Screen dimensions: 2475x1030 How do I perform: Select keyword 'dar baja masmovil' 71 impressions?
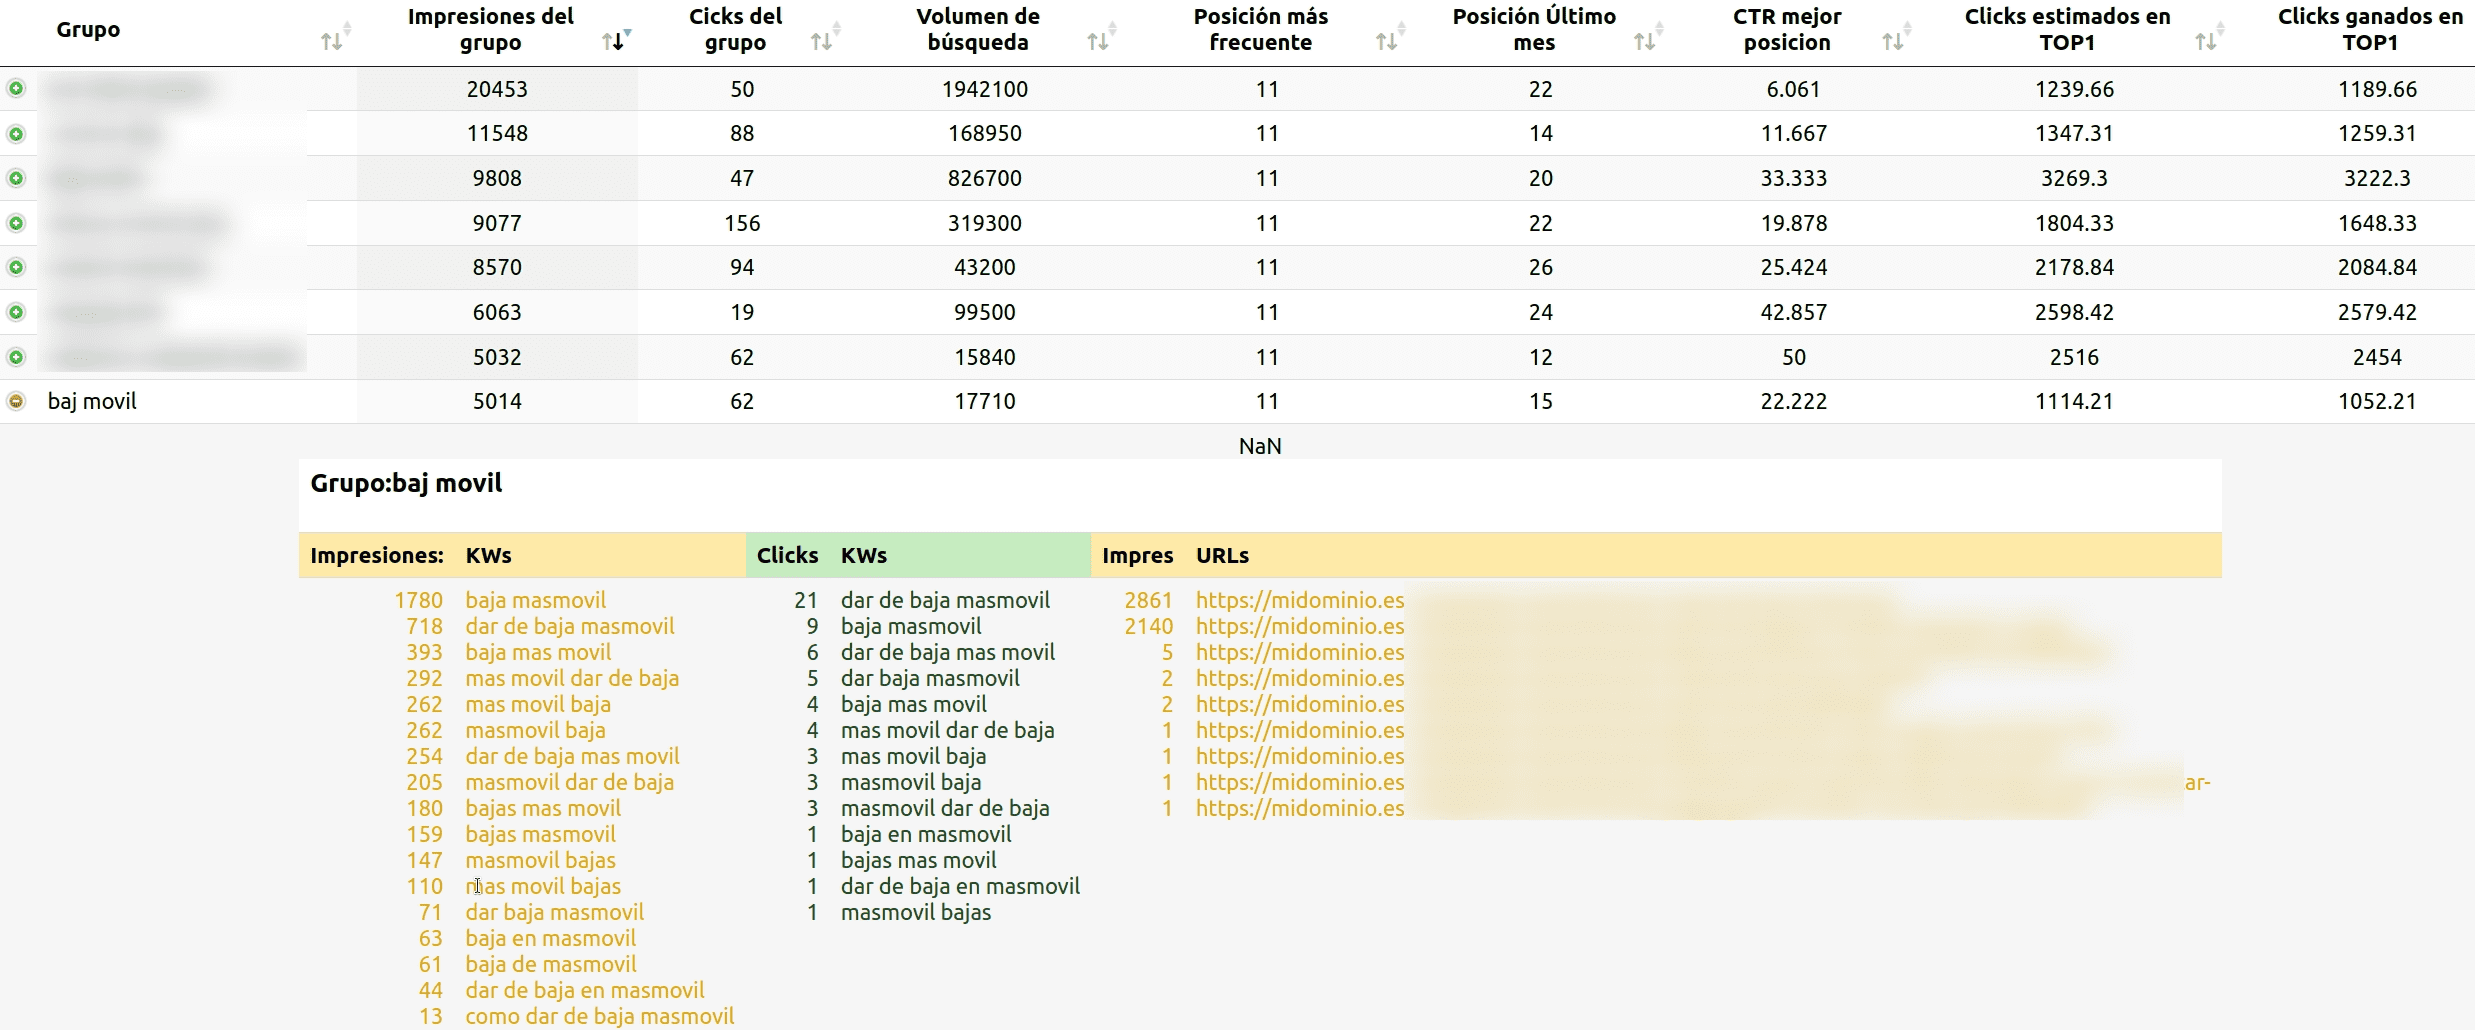(554, 912)
